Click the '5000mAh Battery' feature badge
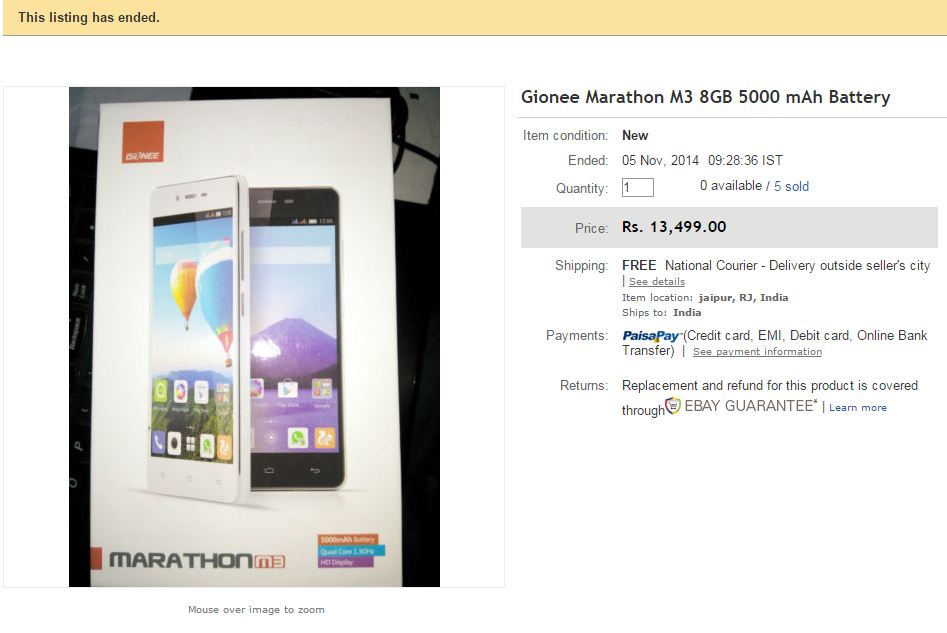Screen dimensions: 947x633 coord(347,539)
